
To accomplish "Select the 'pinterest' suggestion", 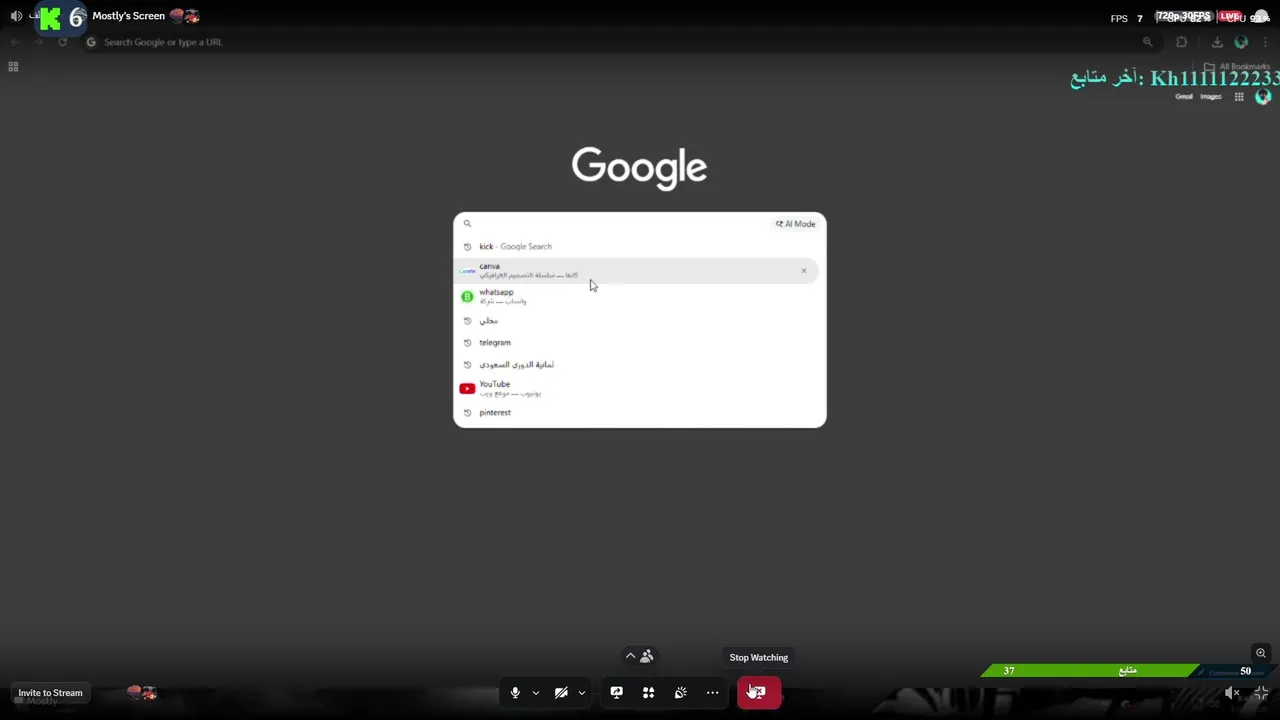I will 638,412.
